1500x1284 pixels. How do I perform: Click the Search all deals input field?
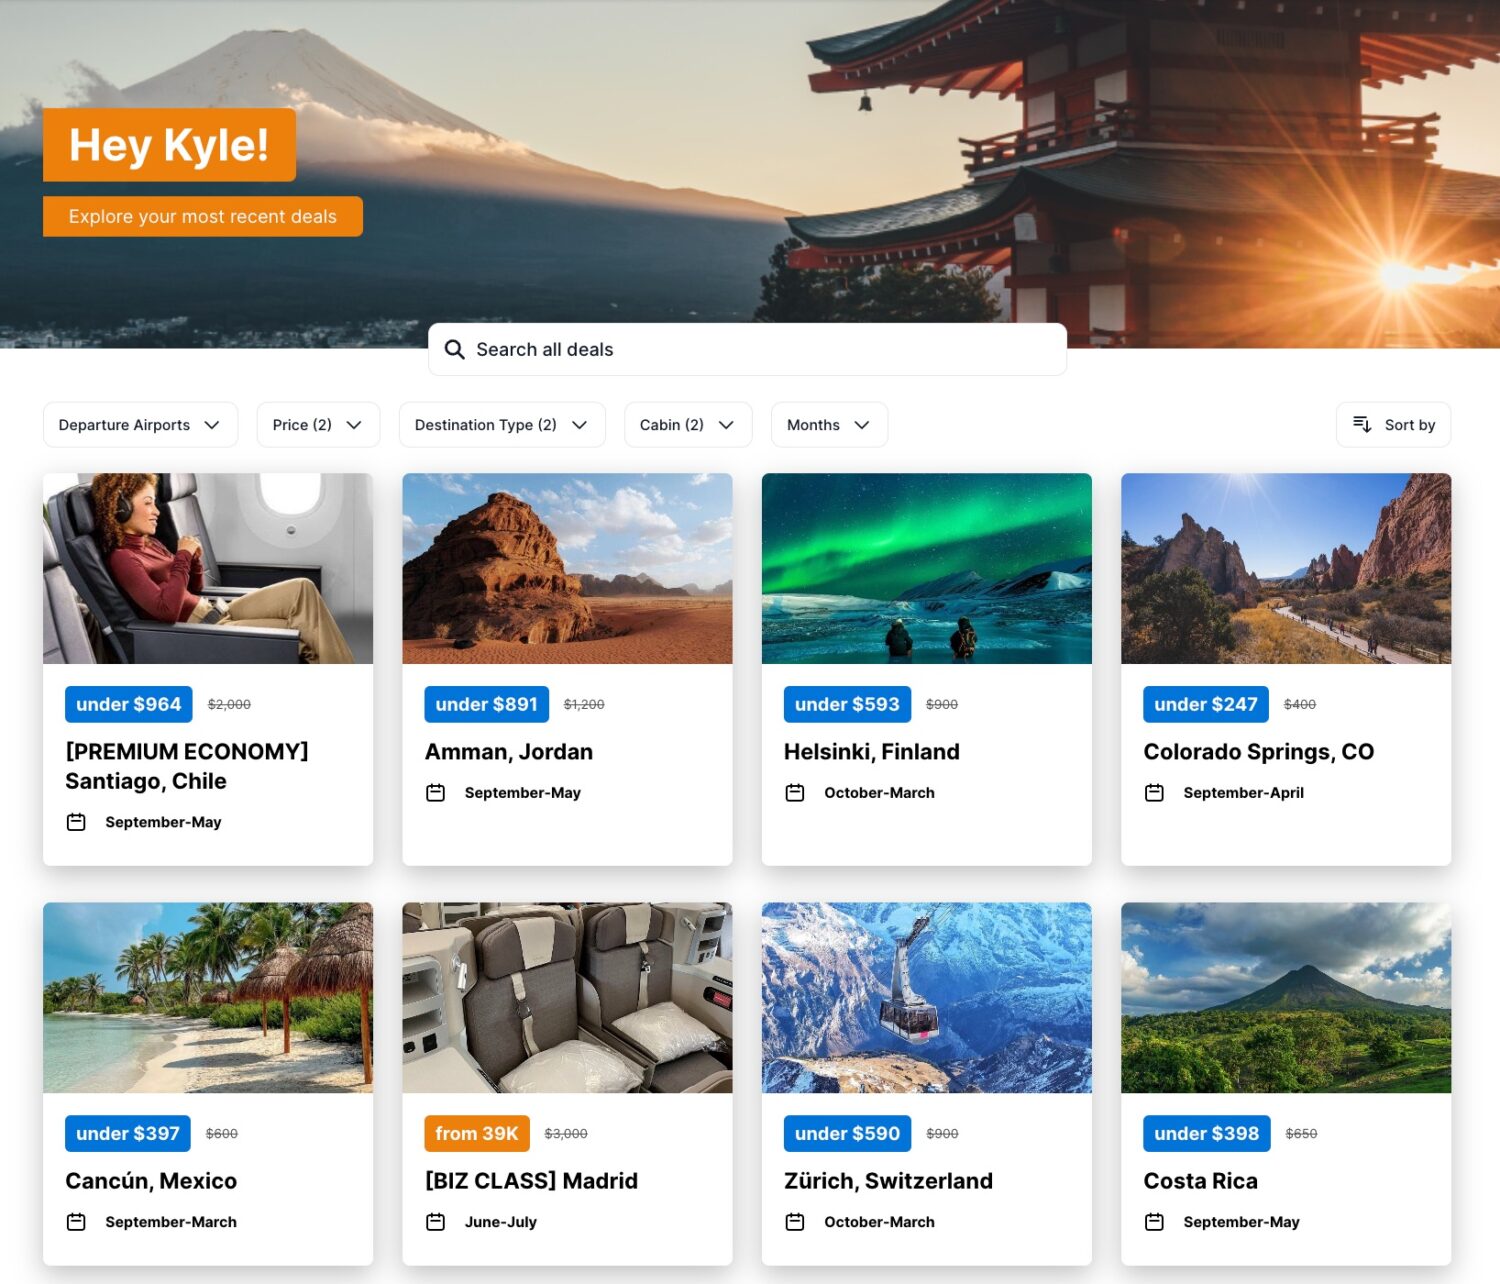click(x=747, y=349)
